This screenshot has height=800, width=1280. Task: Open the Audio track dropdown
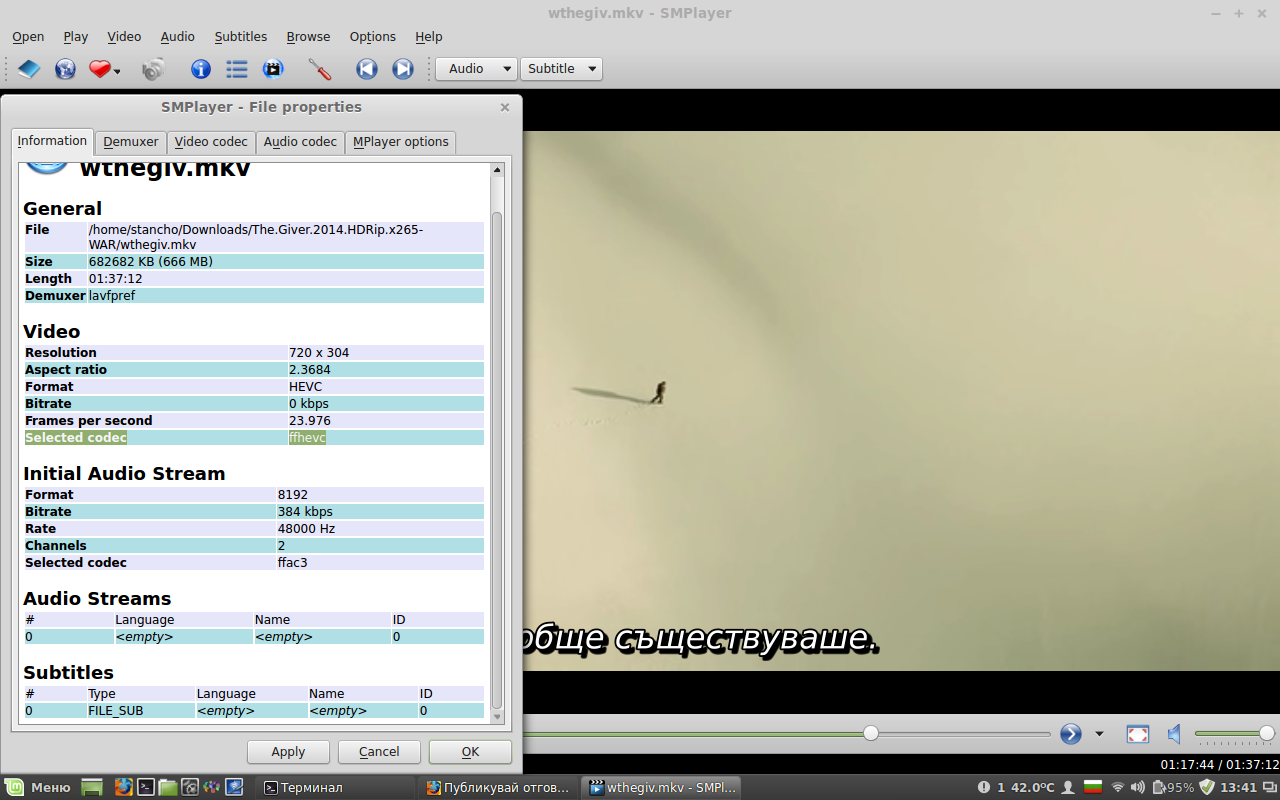pos(476,69)
